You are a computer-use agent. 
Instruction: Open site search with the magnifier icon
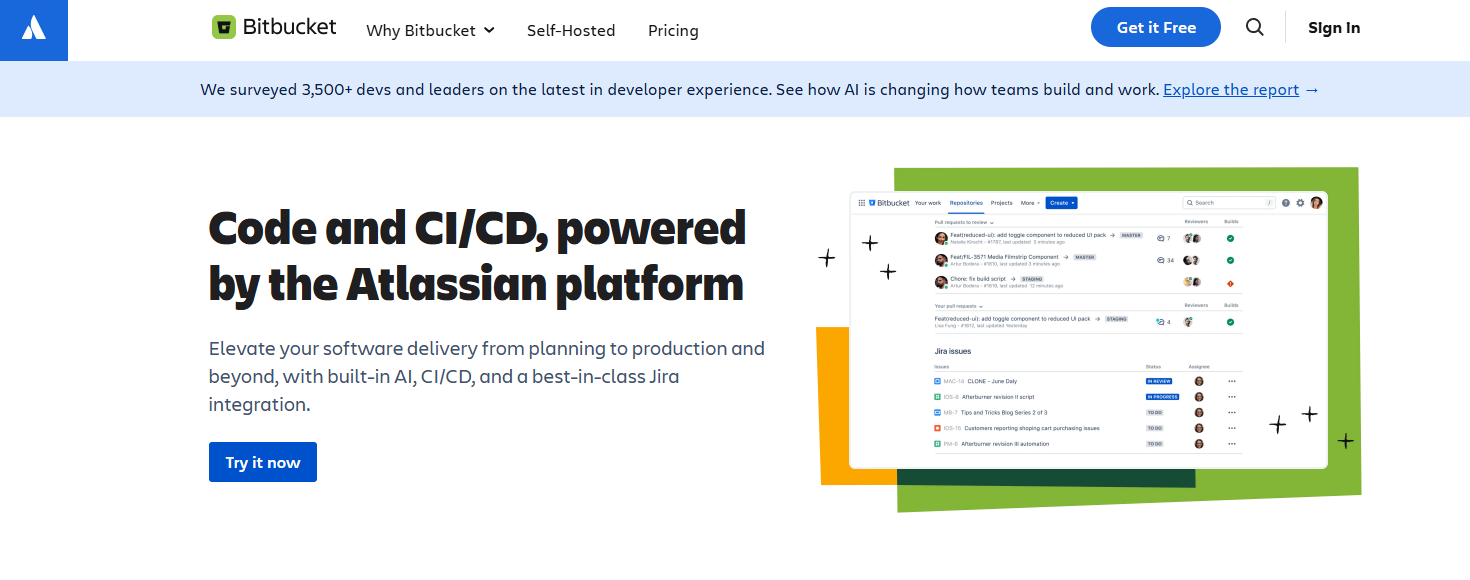(x=1254, y=27)
